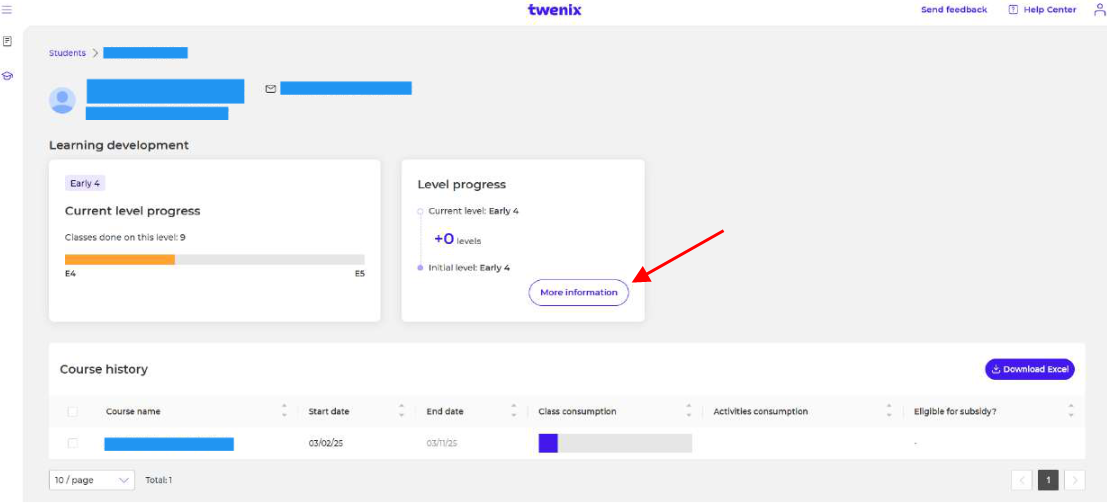This screenshot has width=1107, height=503.
Task: Sort by Activities consumption column arrows
Action: click(890, 411)
